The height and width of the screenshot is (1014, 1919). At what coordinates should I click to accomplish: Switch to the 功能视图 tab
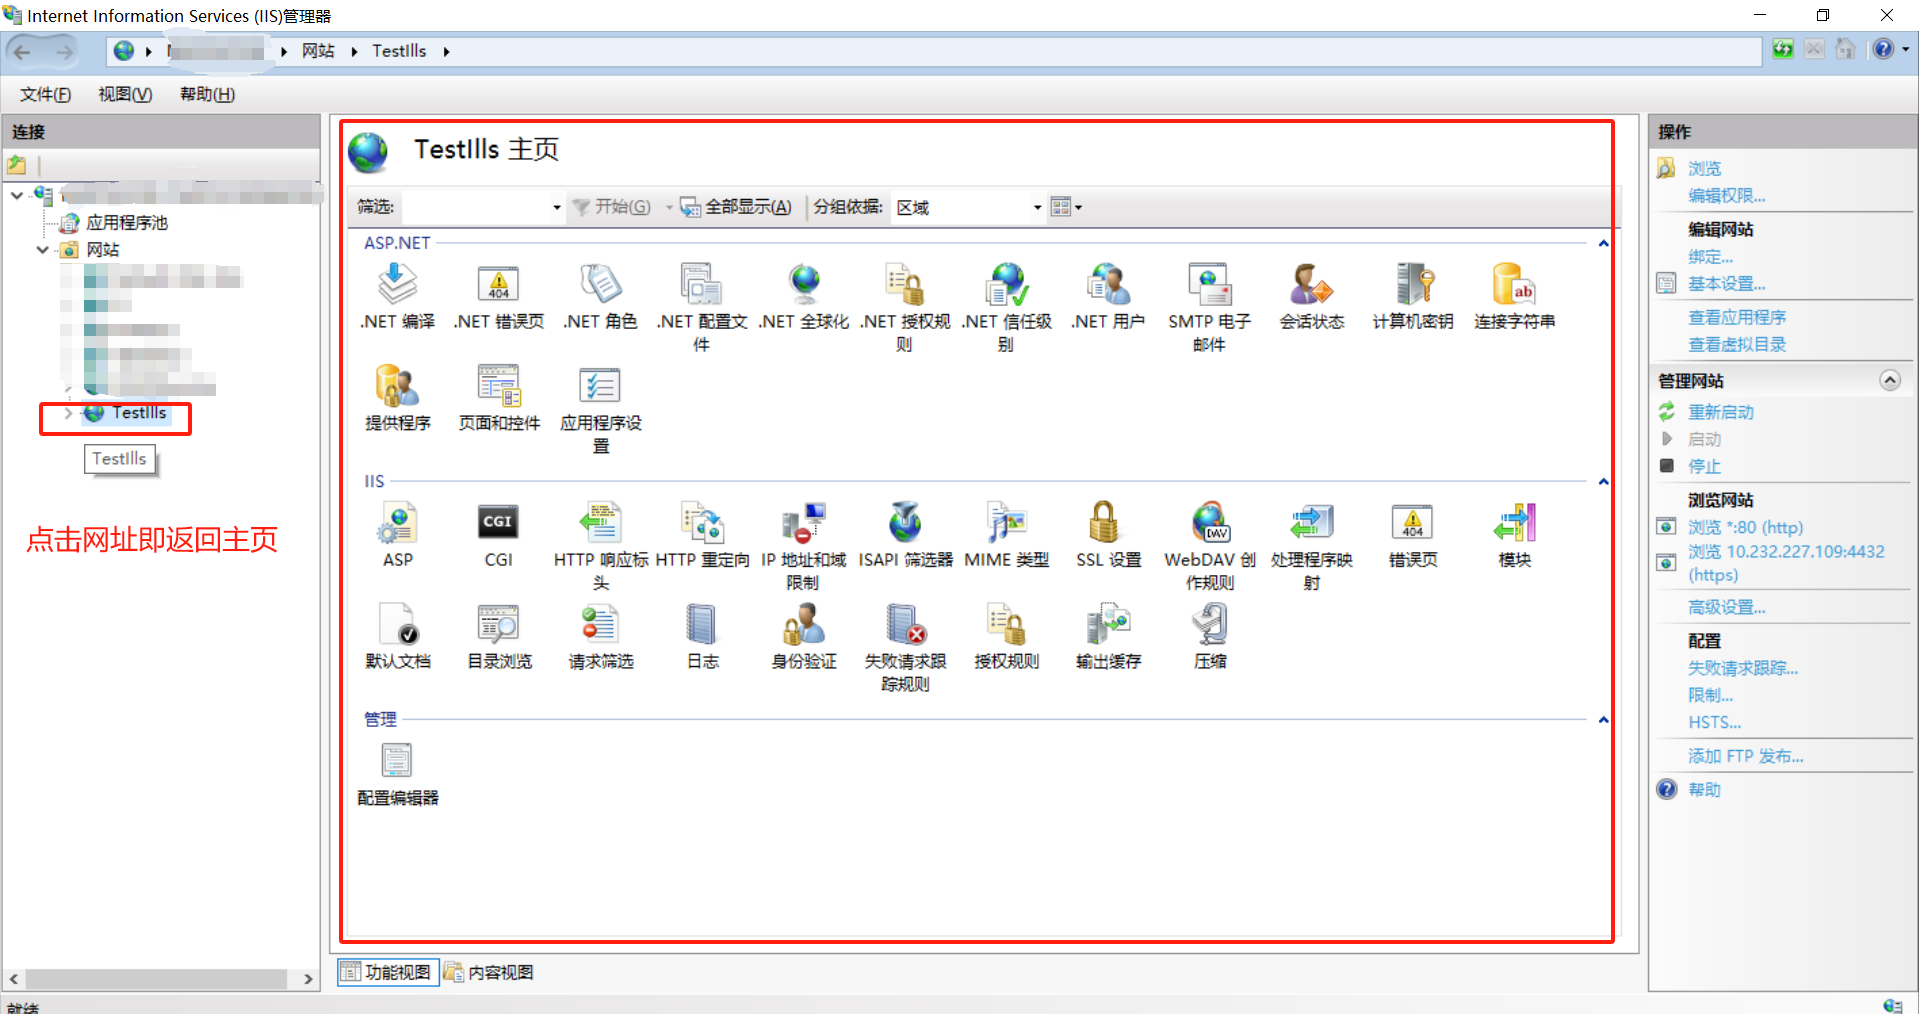(388, 972)
